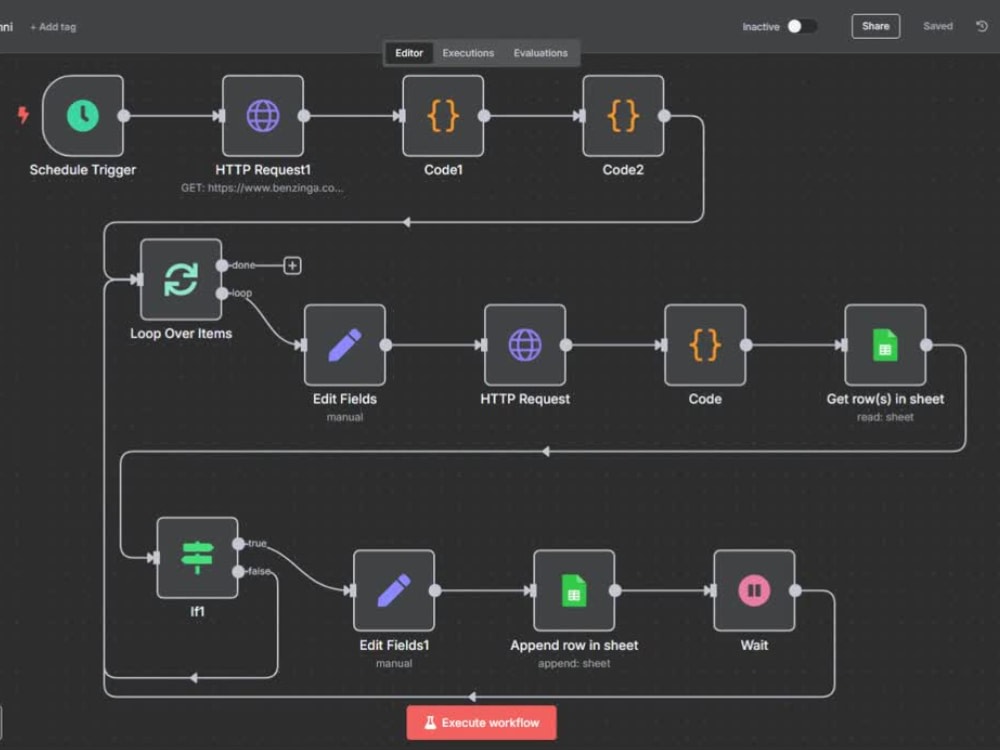Select the Code node before Get row(s)
The height and width of the screenshot is (750, 1000).
[705, 345]
